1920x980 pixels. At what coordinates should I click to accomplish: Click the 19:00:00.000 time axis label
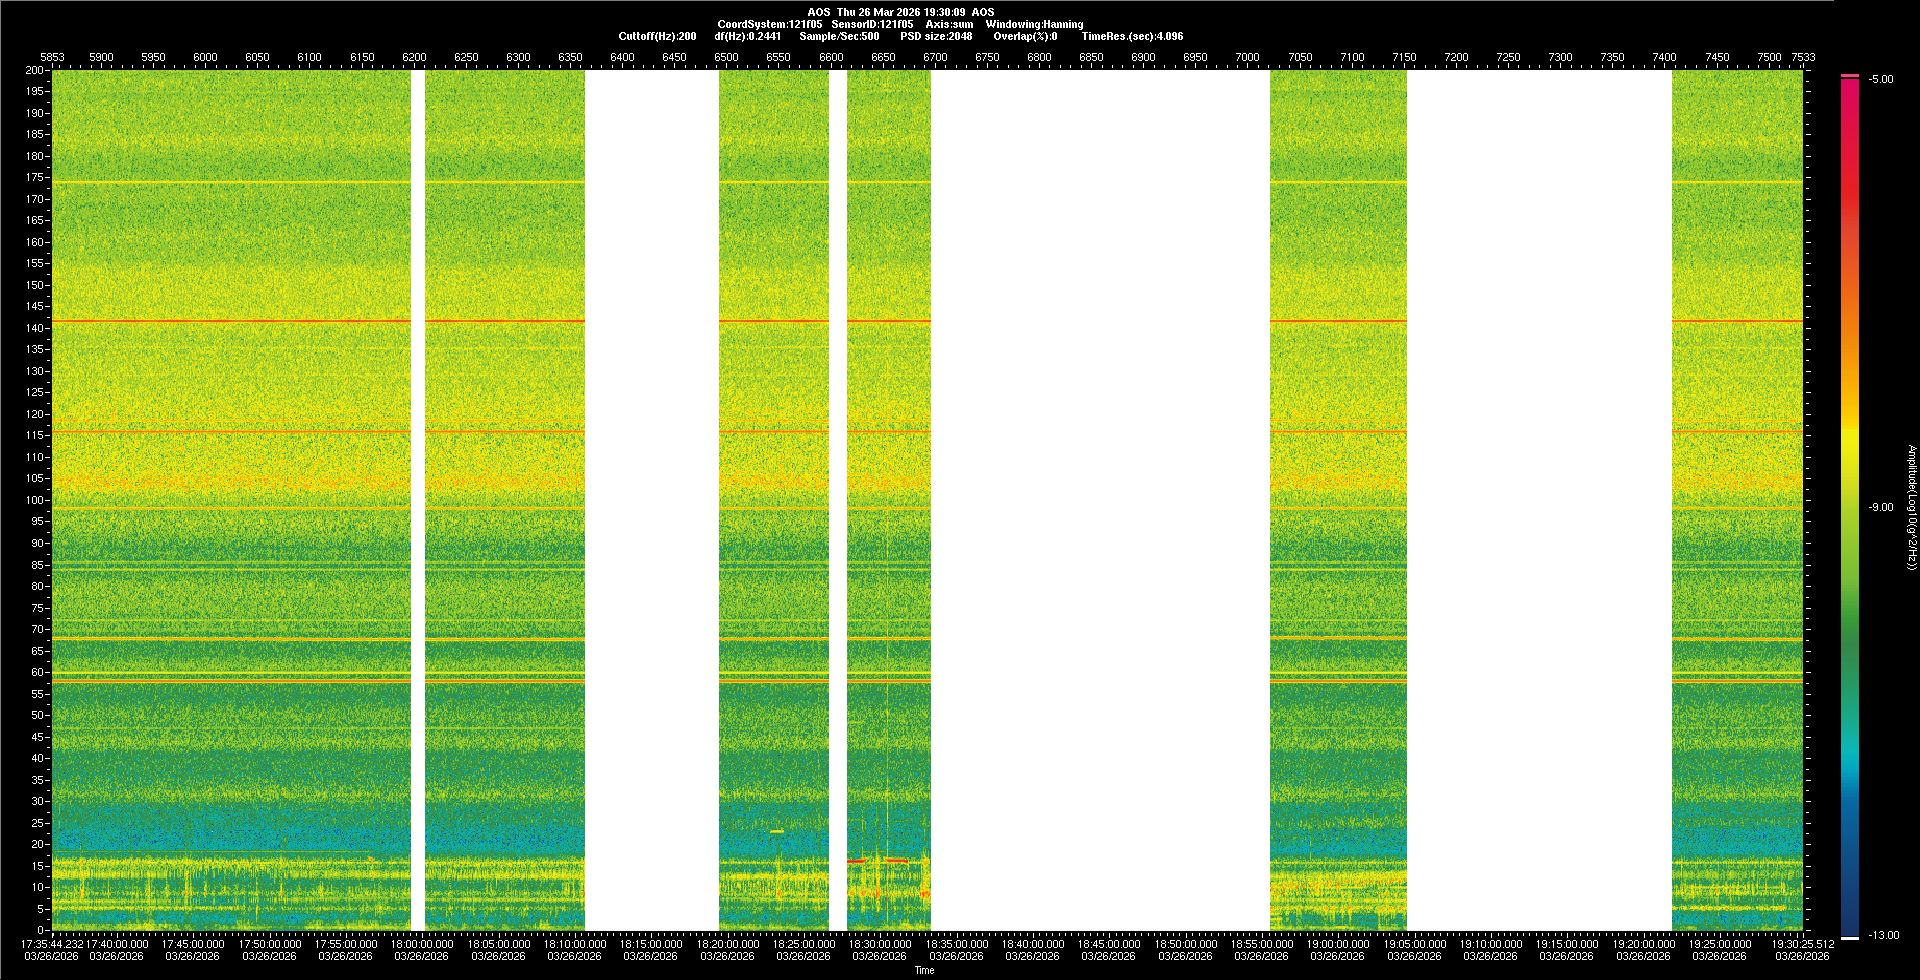coord(1338,943)
